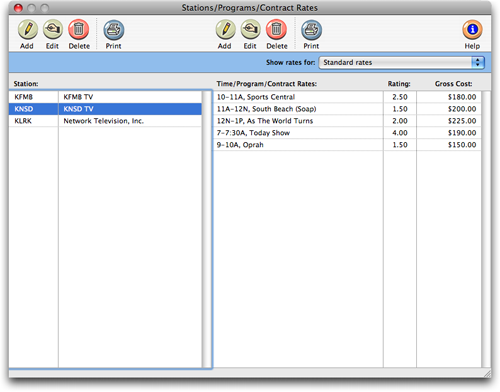Image resolution: width=500 pixels, height=392 pixels.
Task: Select the 9-10A, Oprah program
Action: coord(240,145)
